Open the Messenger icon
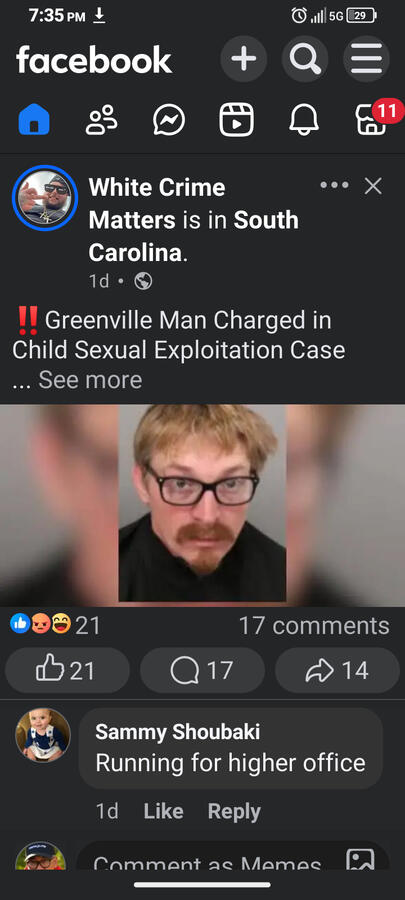This screenshot has width=405, height=900. tap(169, 120)
